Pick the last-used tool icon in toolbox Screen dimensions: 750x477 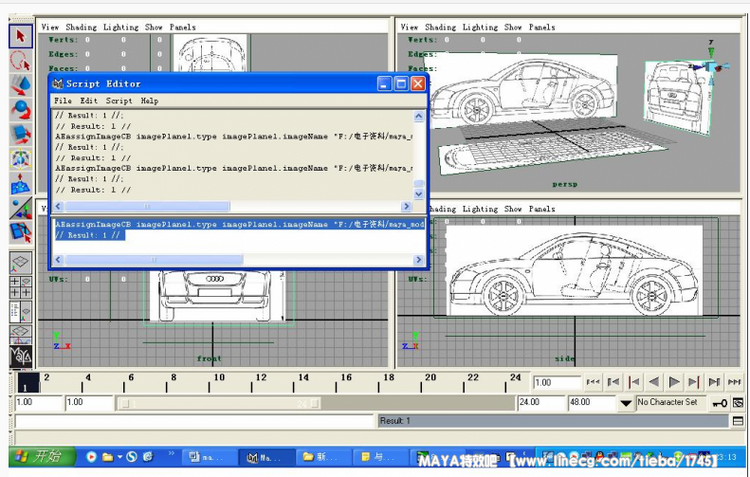coord(21,233)
